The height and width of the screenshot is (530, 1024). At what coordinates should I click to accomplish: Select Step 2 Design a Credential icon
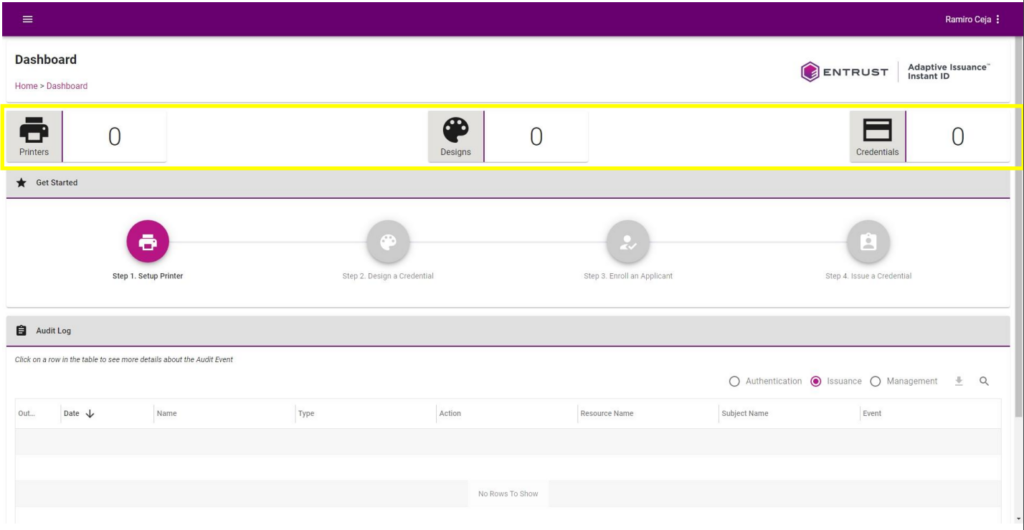pyautogui.click(x=388, y=242)
